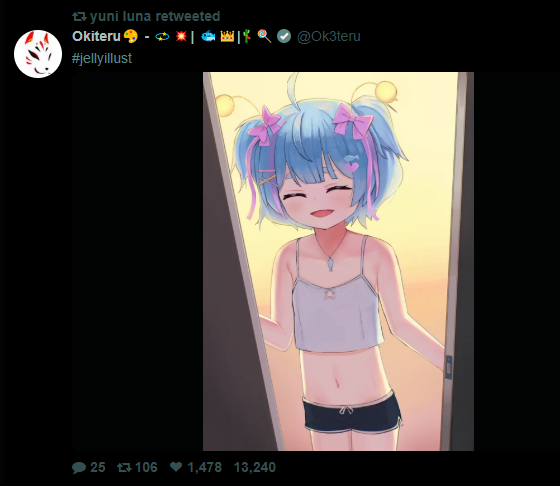
Task: Open Okiteru's fox mask avatar
Action: (x=38, y=54)
